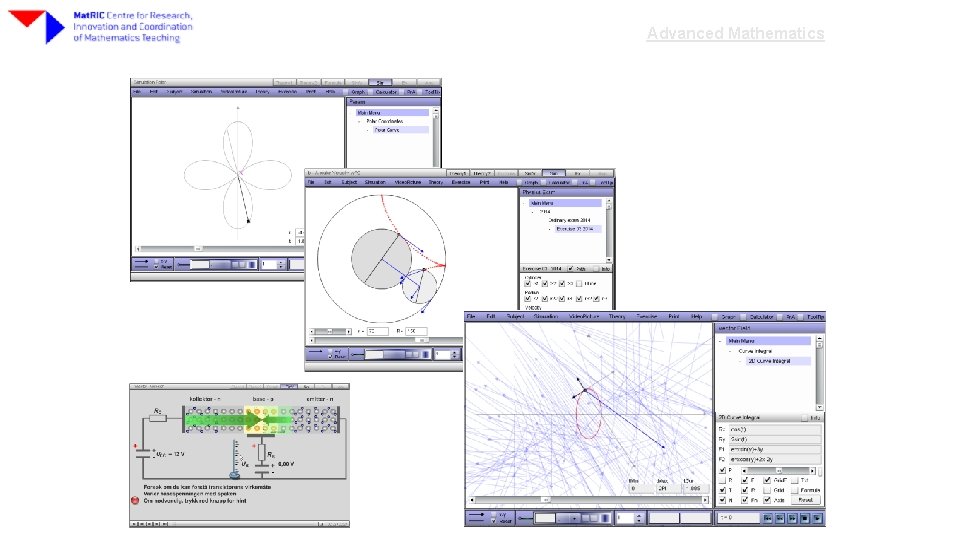Viewport: 960px width, 540px height.
Task: Click step-back playback icon
Action: point(780,519)
